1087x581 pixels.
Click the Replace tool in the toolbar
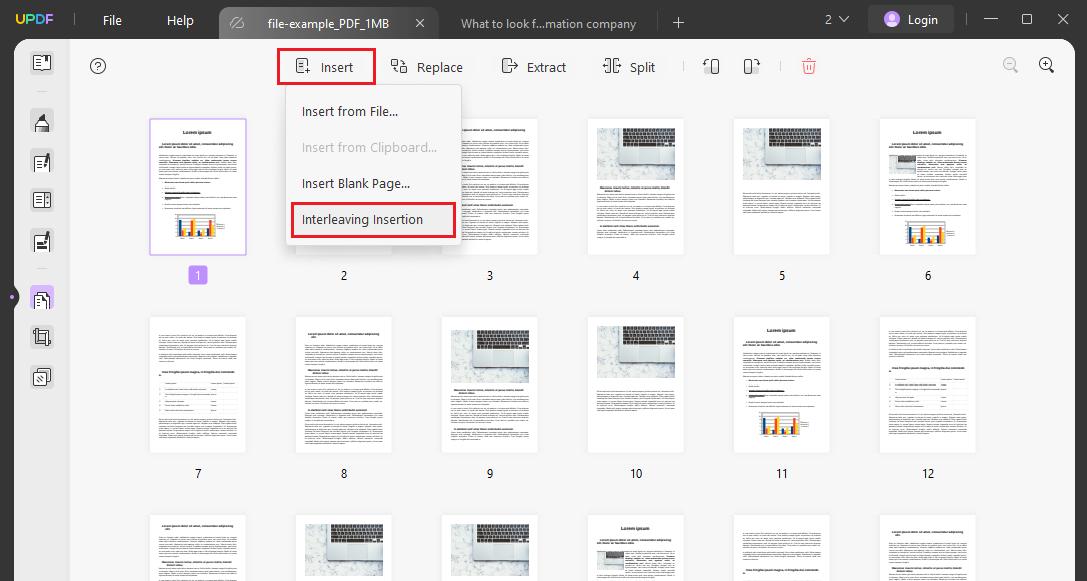click(427, 66)
